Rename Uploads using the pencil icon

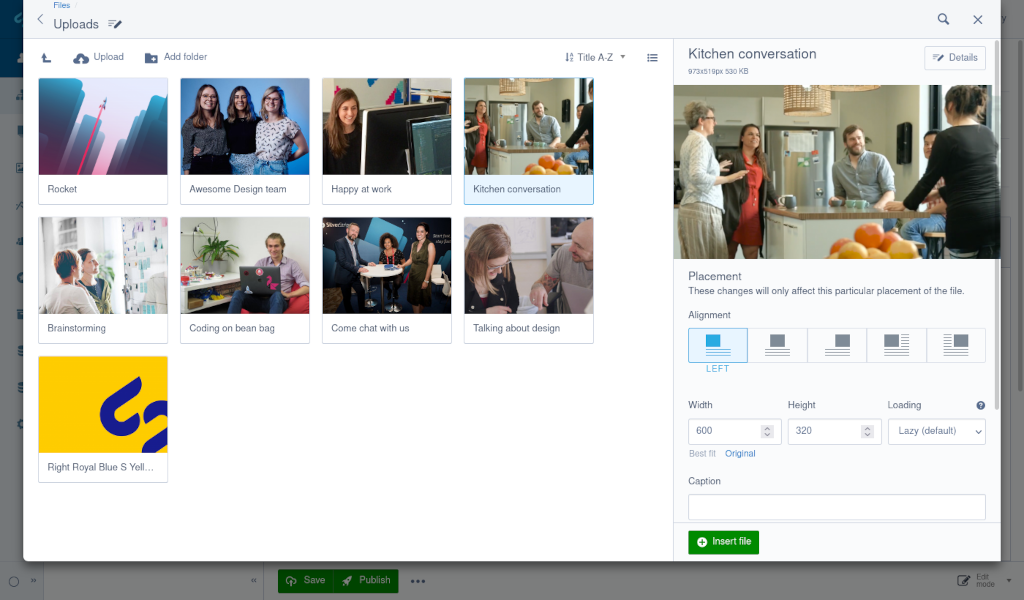(x=115, y=24)
